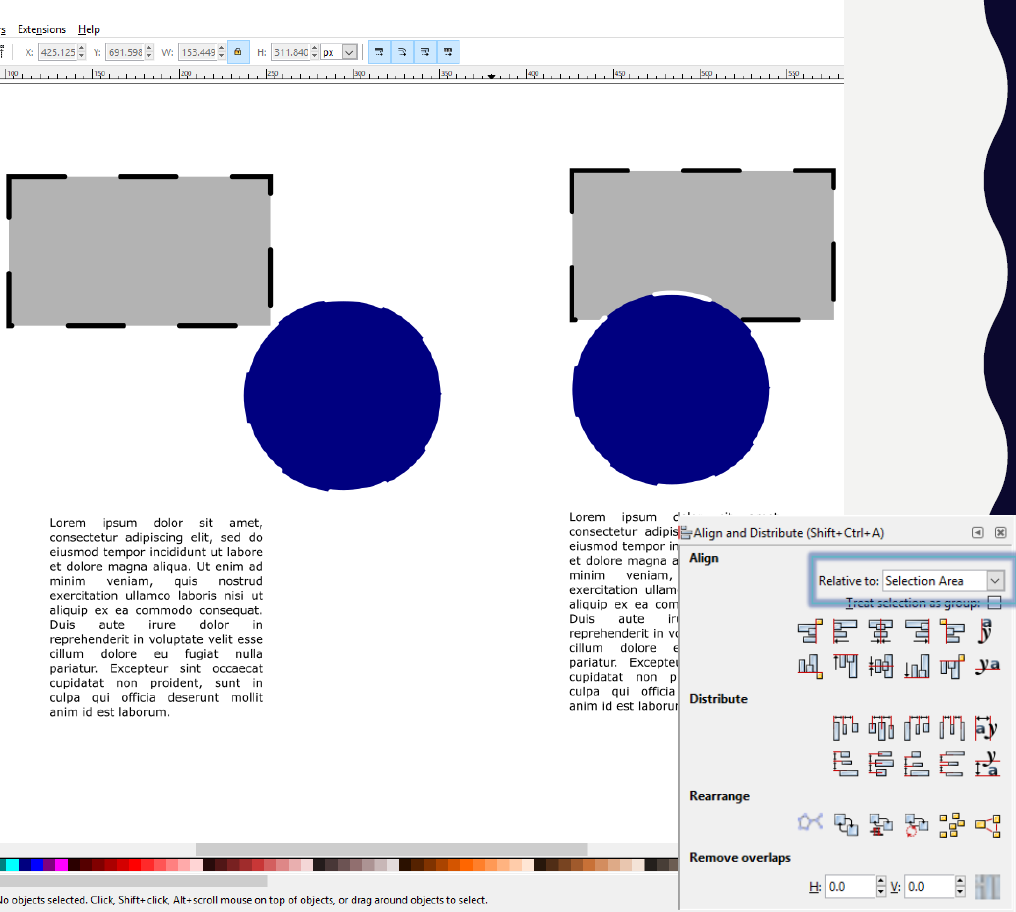Align text baseline anchors horizontally
Image resolution: width=1016 pixels, height=912 pixels.
click(x=987, y=631)
